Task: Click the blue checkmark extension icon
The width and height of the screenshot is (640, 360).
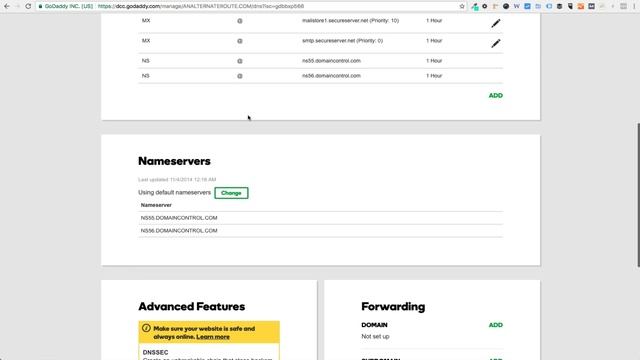Action: coord(527,6)
